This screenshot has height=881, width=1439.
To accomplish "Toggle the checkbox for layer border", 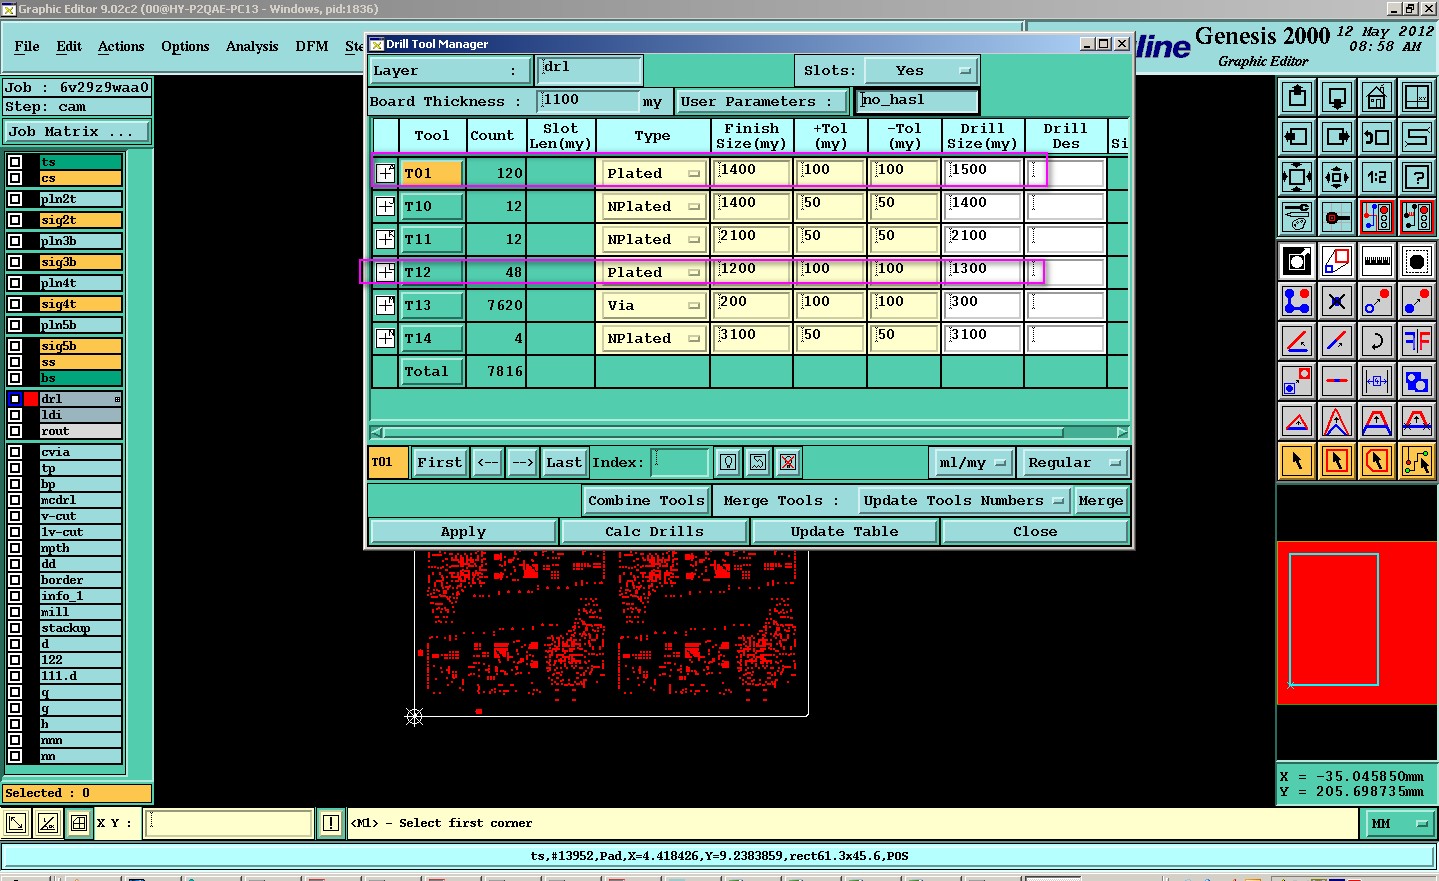I will click(x=15, y=580).
